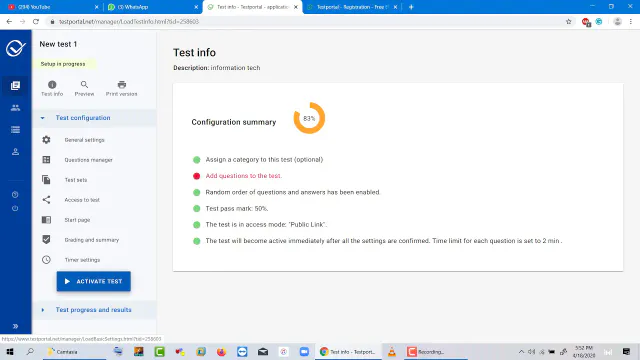Open the notification center icon
The height and width of the screenshot is (360, 640).
[x=627, y=351]
